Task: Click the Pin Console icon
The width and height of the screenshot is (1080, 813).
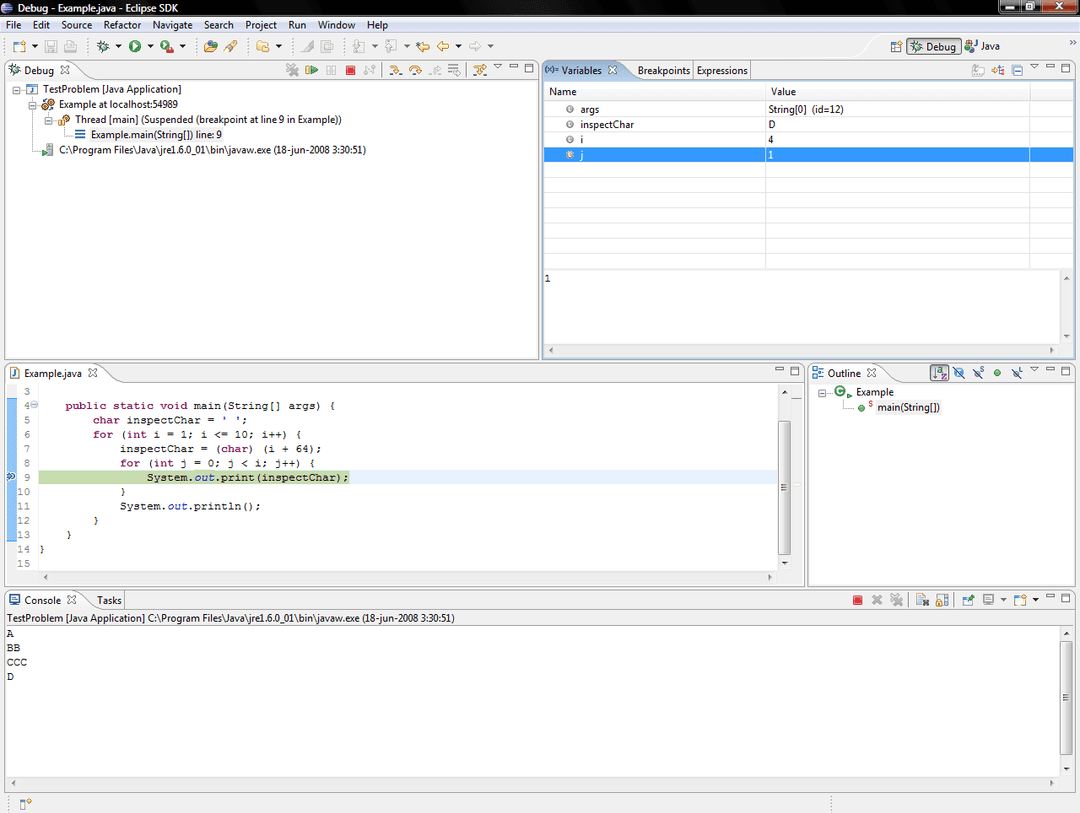Action: pos(968,600)
